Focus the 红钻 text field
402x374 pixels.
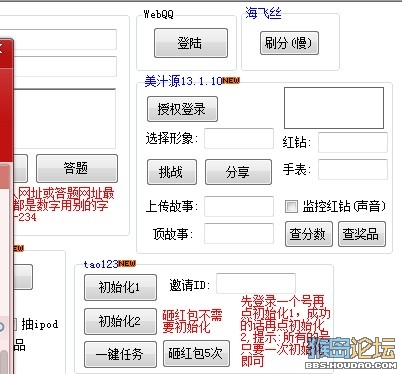coord(353,142)
